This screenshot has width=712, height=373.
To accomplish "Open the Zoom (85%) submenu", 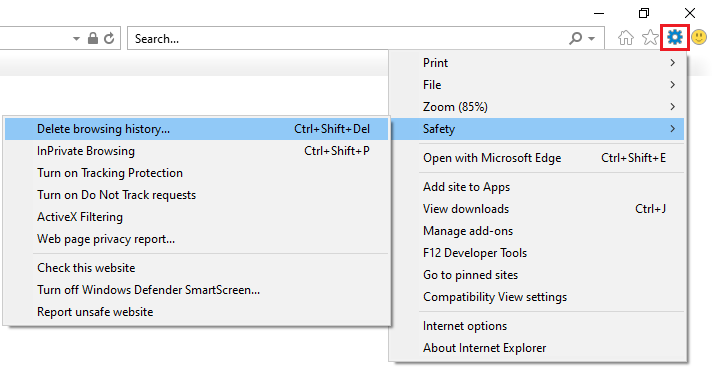I will [538, 107].
